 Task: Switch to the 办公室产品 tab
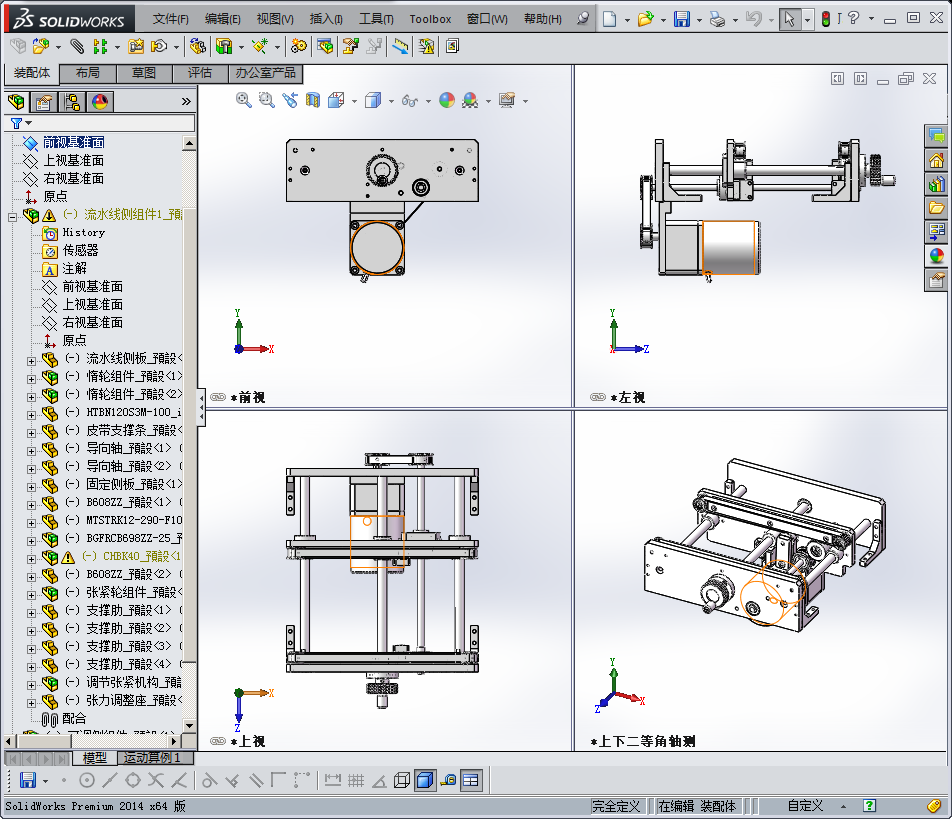265,73
